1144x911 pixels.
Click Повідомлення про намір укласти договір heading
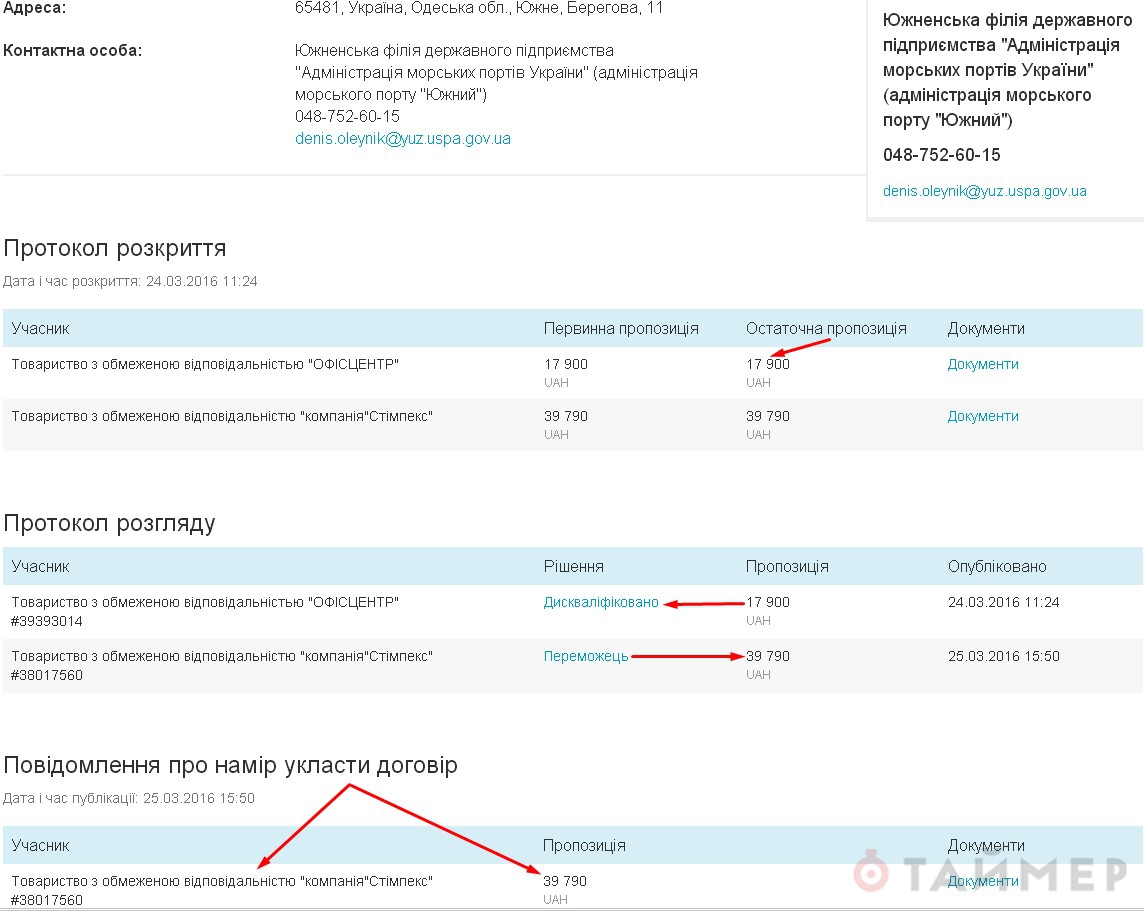231,766
